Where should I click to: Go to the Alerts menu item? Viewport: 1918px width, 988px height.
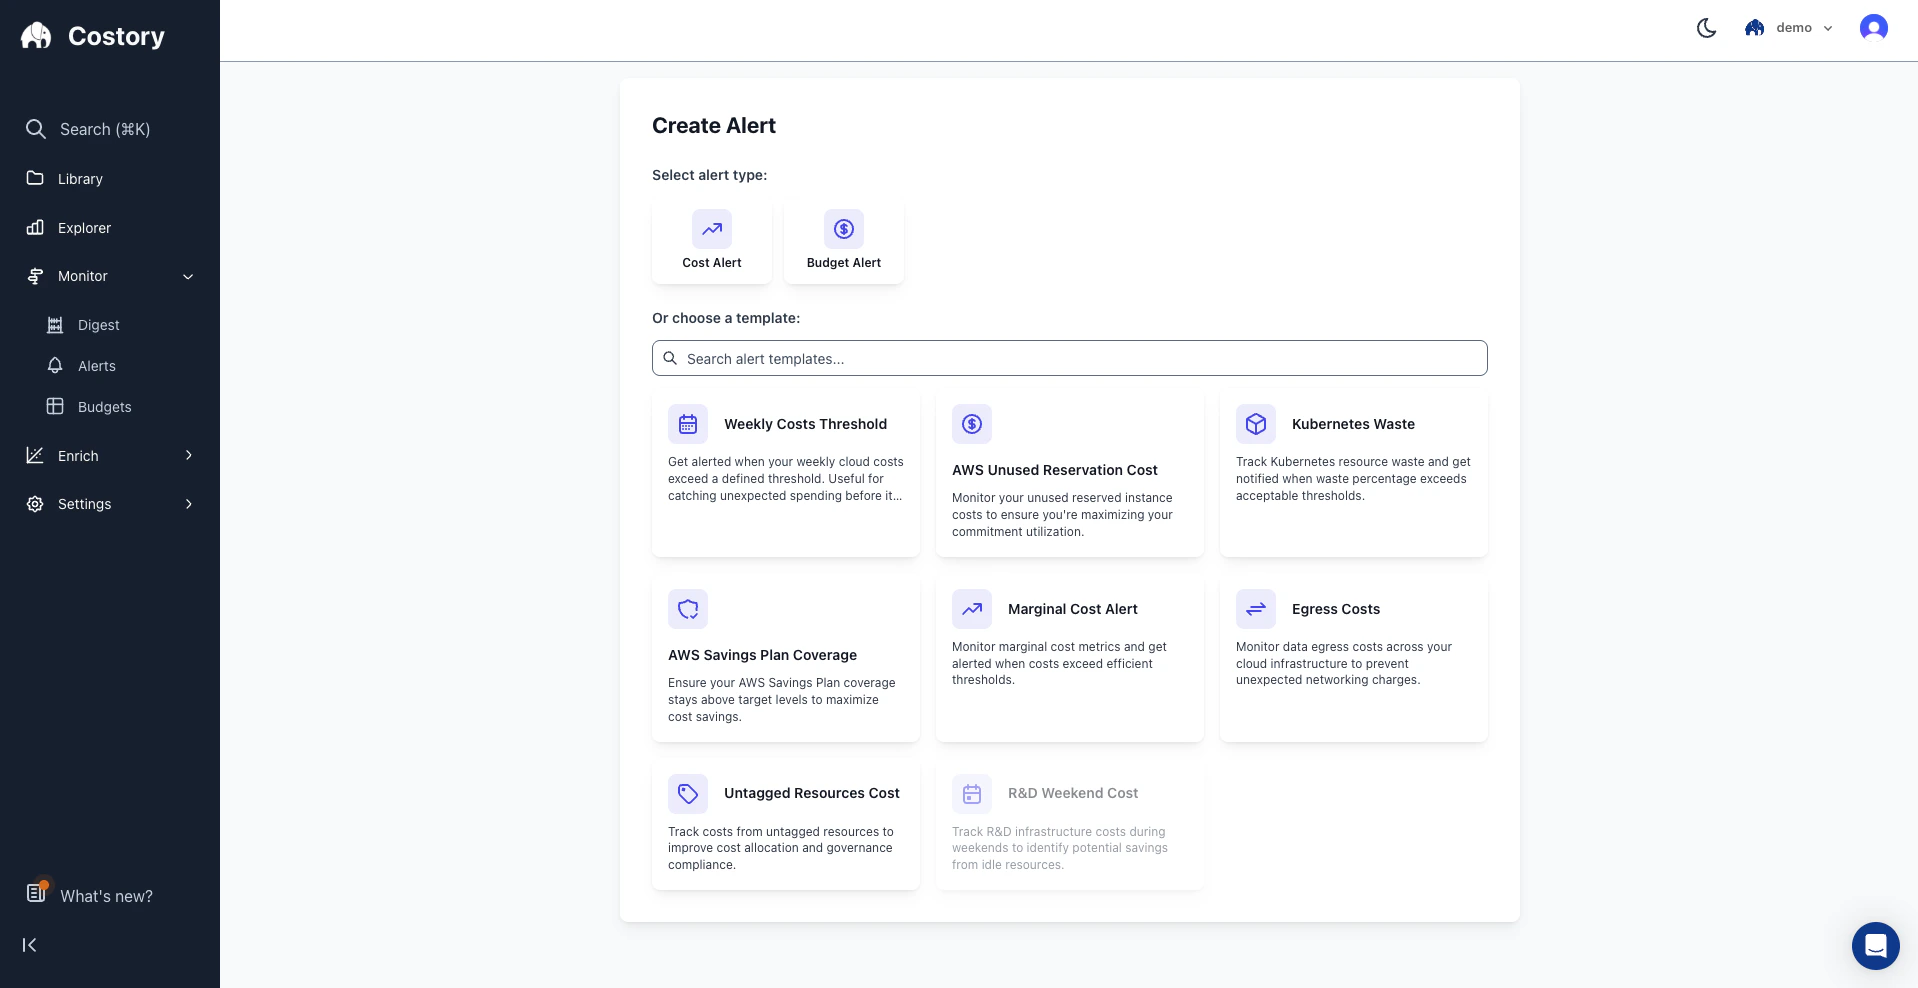coord(97,366)
